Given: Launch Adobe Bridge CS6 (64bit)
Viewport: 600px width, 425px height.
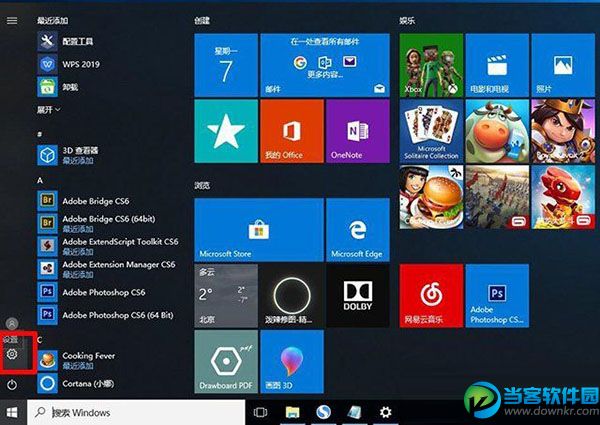Looking at the screenshot, I should pos(96,223).
